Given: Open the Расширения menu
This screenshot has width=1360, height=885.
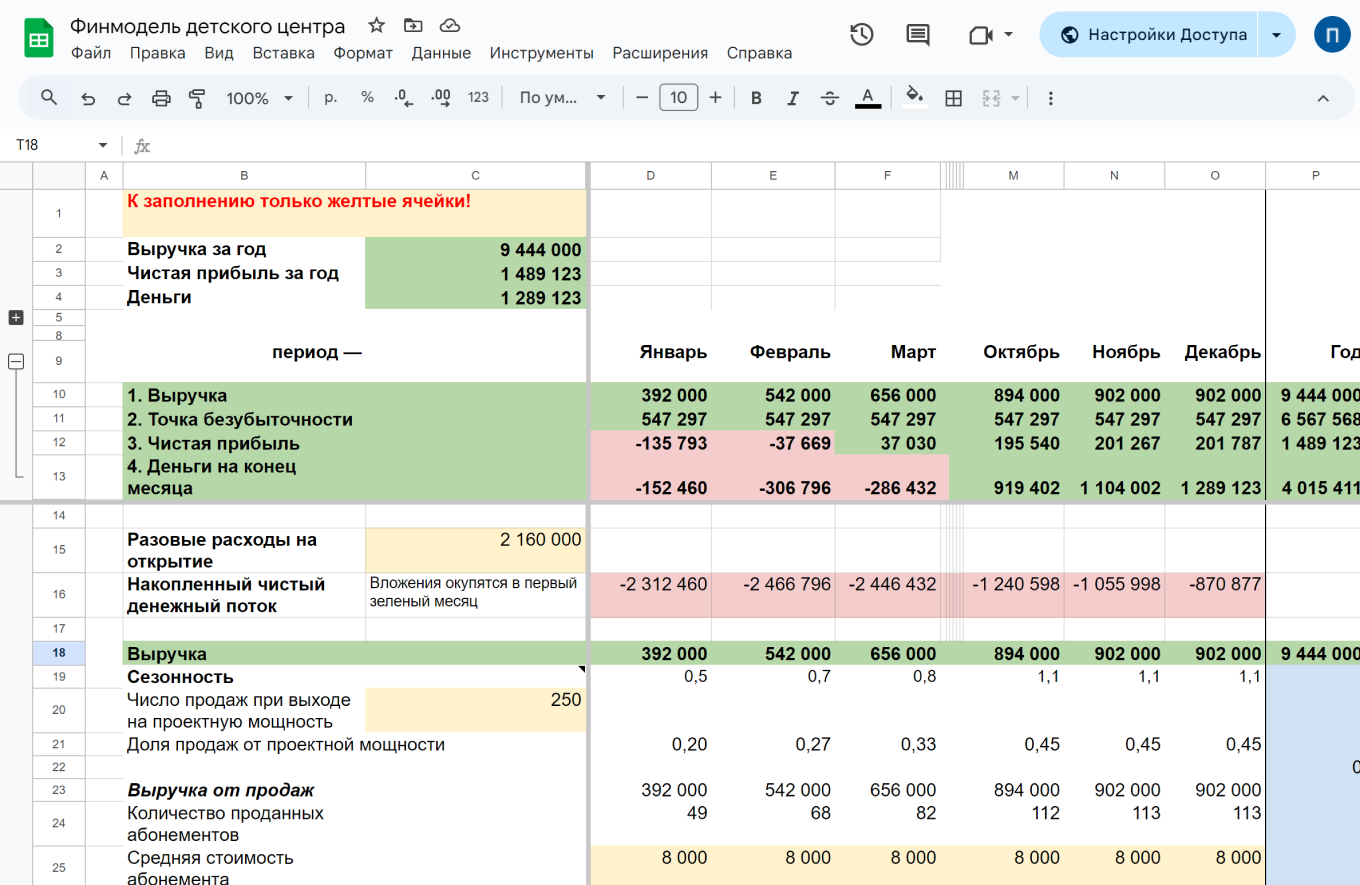Looking at the screenshot, I should point(660,53).
